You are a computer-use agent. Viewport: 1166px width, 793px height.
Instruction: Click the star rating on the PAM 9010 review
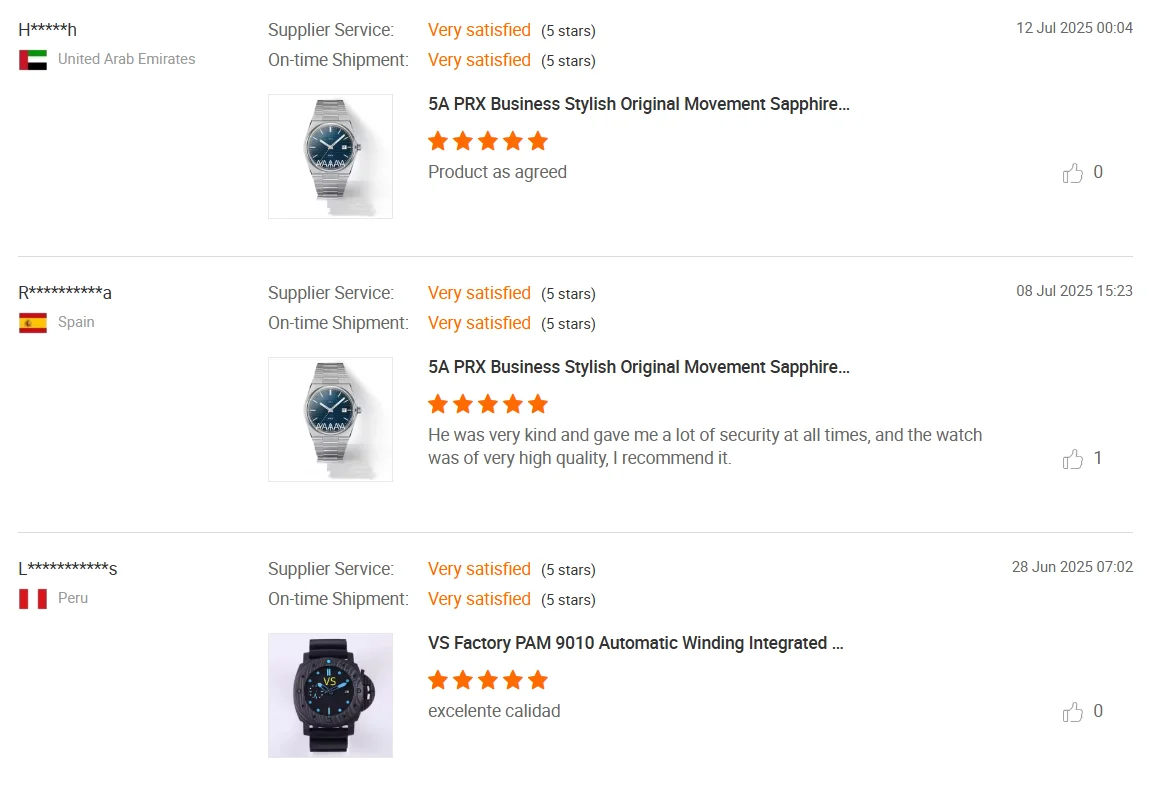tap(488, 681)
